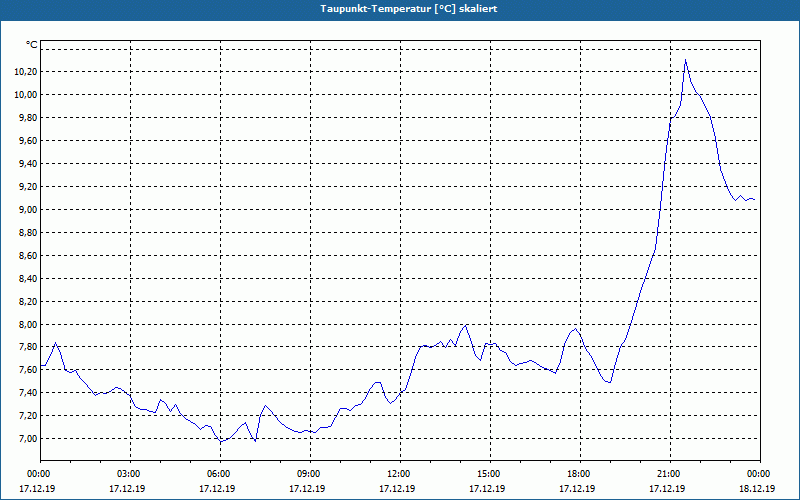Click the '7,80' y-axis label

[x=28, y=347]
